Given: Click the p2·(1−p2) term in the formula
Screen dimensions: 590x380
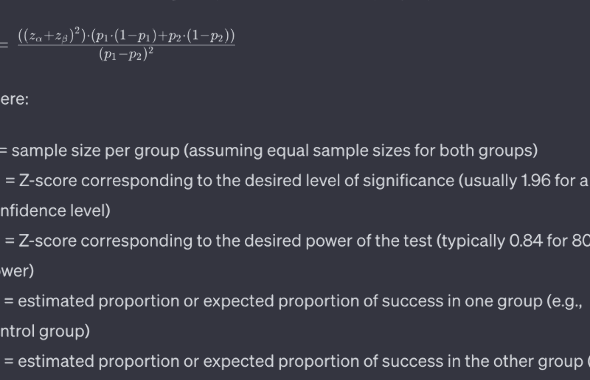Looking at the screenshot, I should 198,36.
